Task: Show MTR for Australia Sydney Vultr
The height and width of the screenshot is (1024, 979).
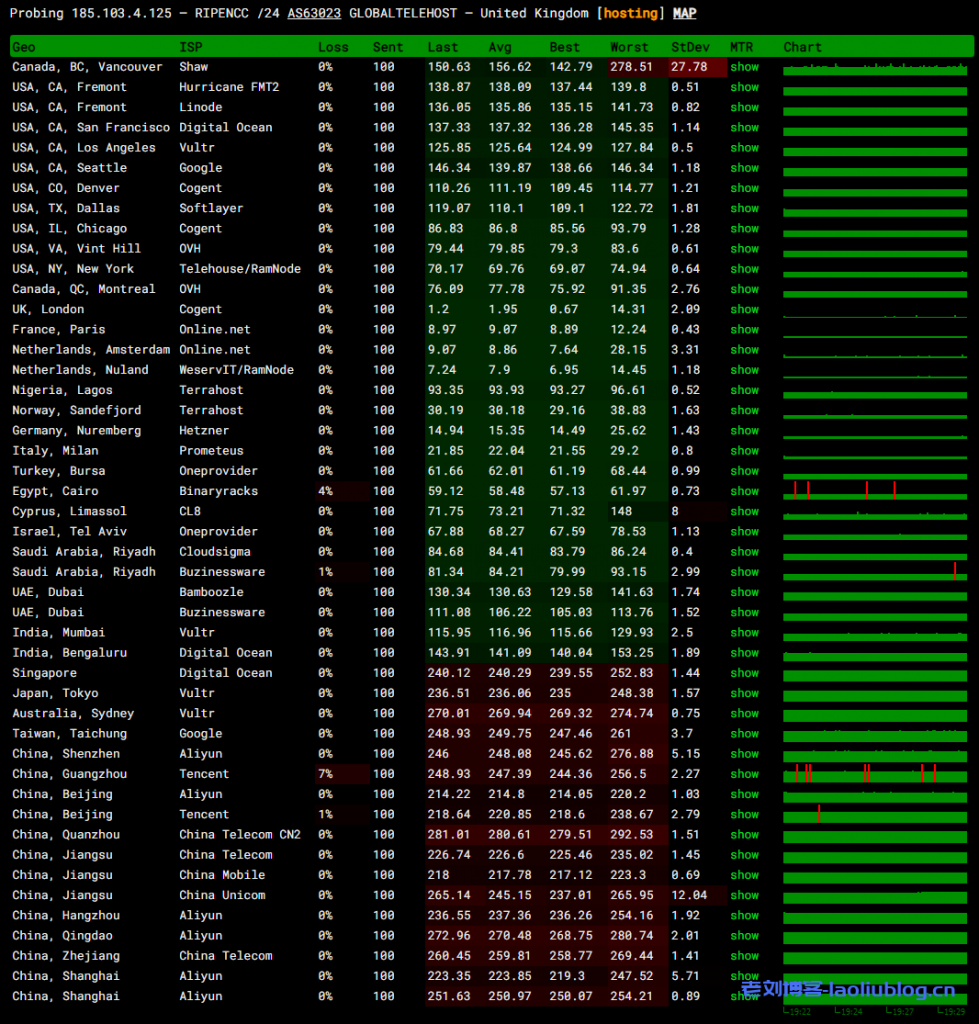Action: click(x=744, y=713)
